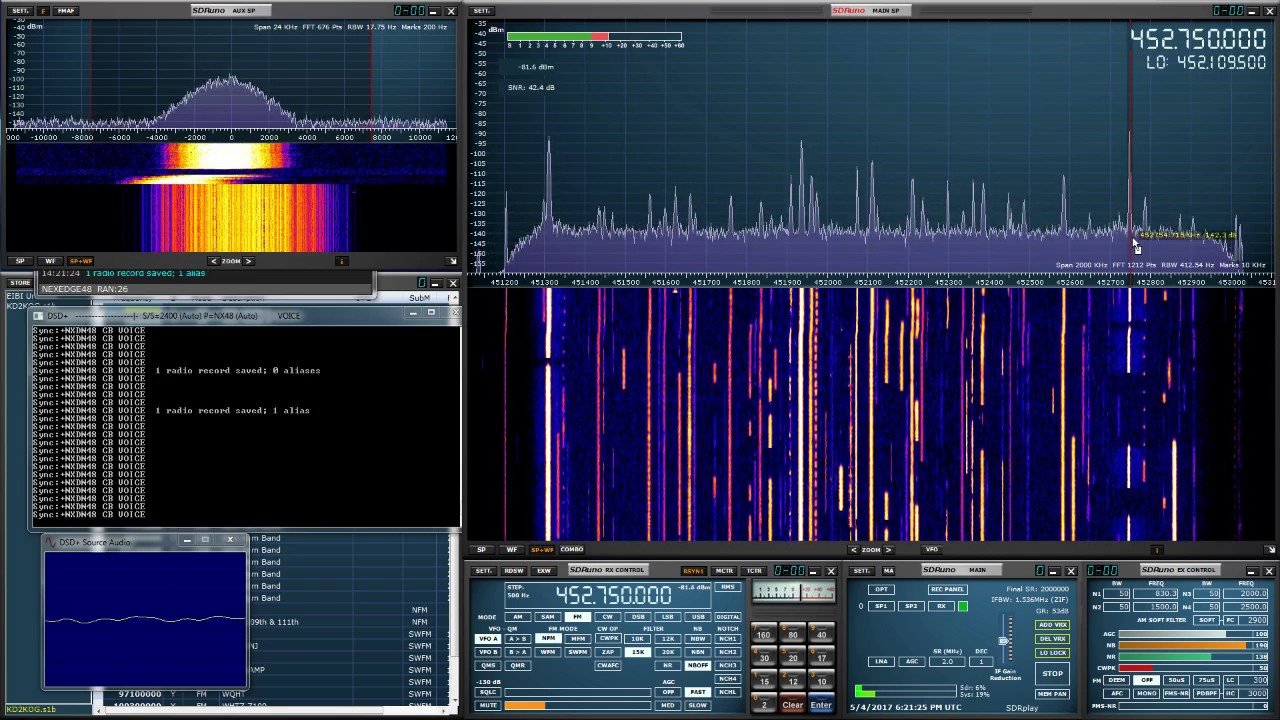Enable the NBW noise blanker
This screenshot has height=720, width=1280.
point(698,639)
